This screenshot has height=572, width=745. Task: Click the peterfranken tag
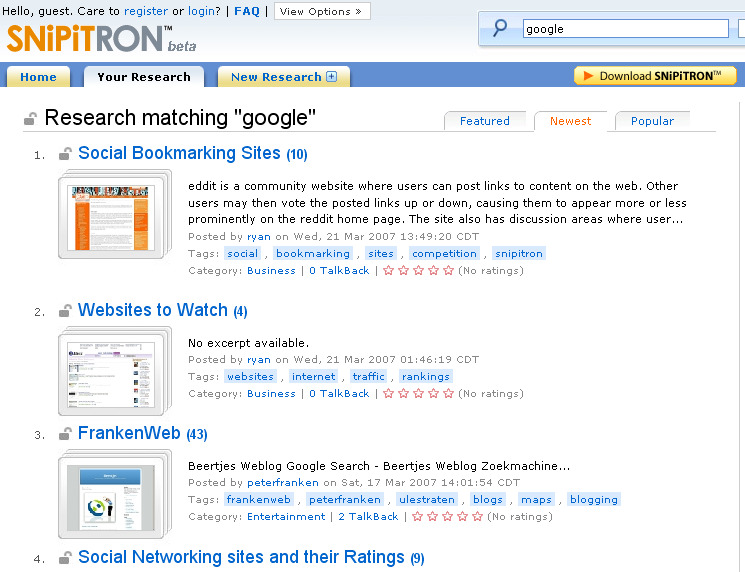click(345, 499)
